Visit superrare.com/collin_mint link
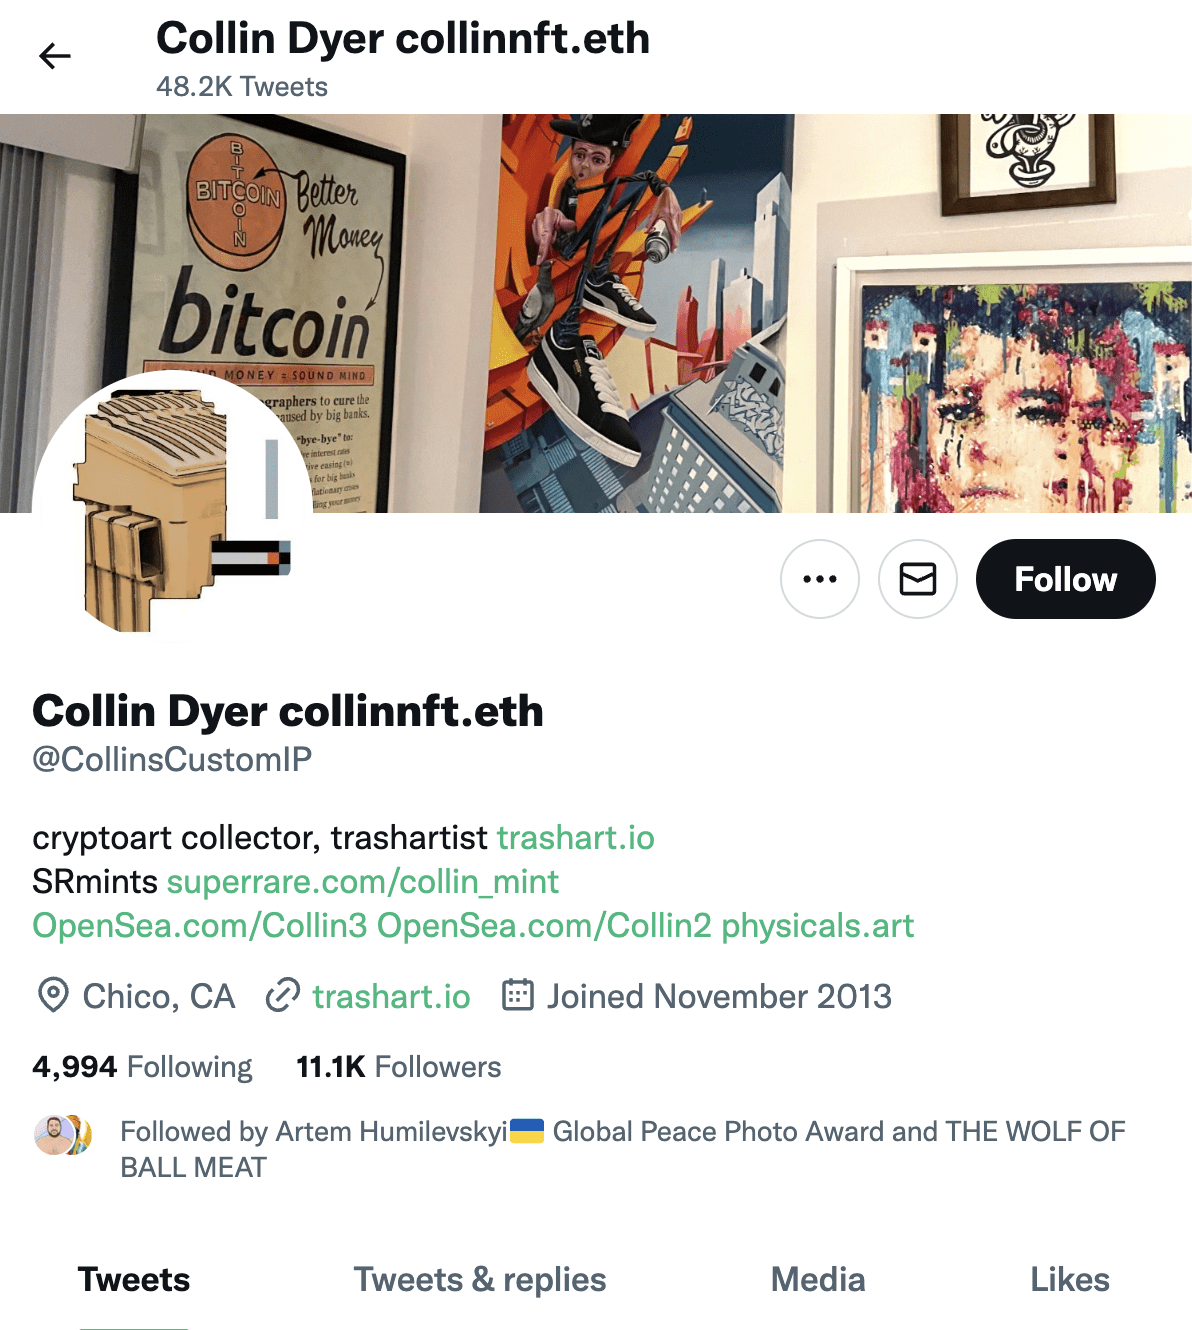The image size is (1192, 1330). [363, 881]
